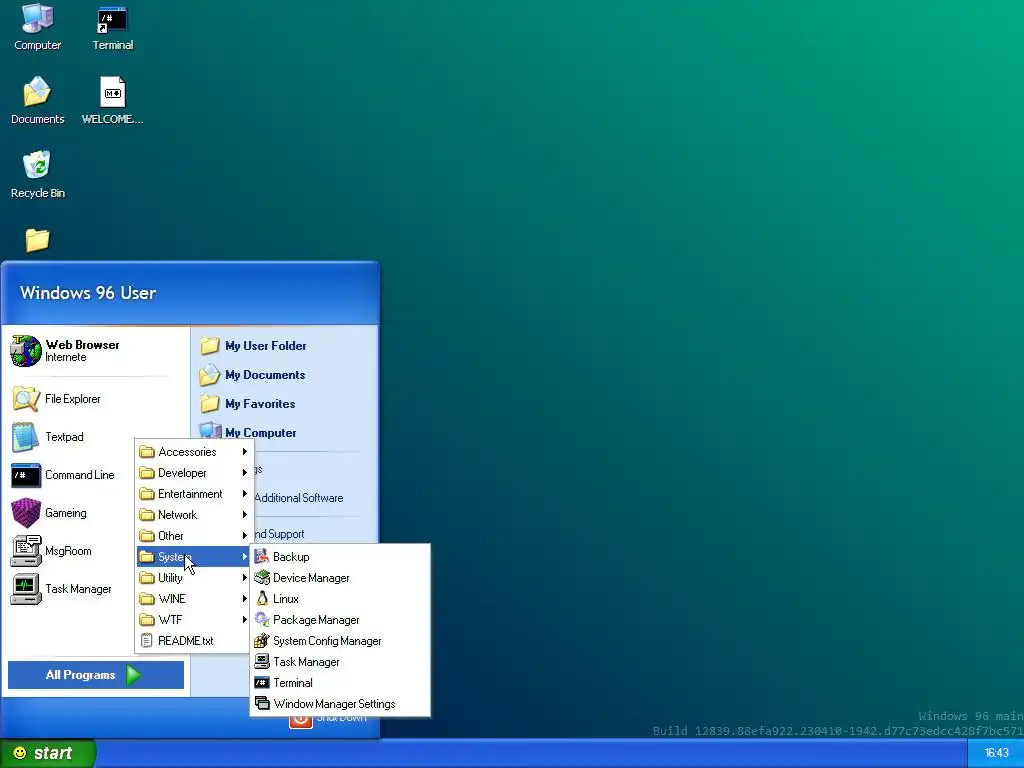
Task: Open Backup from System submenu
Action: (x=340, y=556)
